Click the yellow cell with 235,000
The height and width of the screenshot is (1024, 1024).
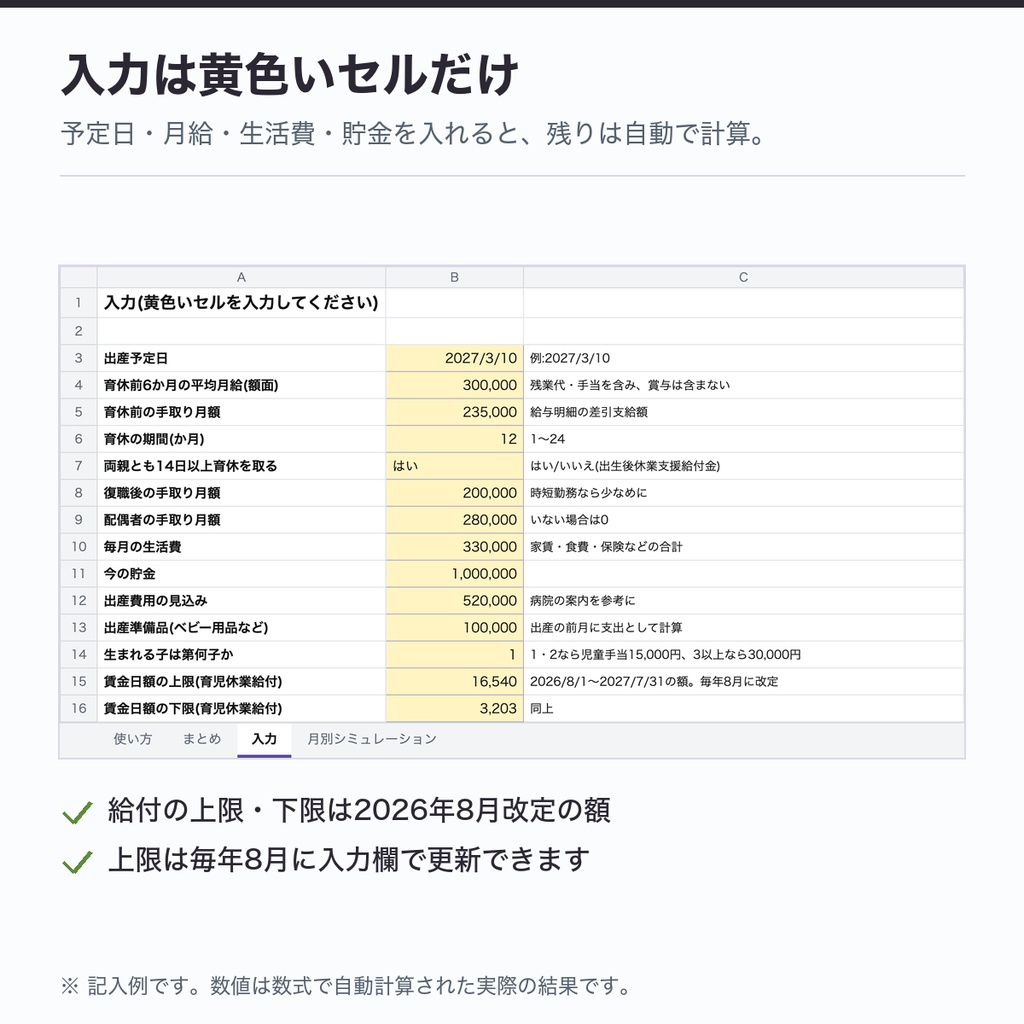tap(455, 412)
